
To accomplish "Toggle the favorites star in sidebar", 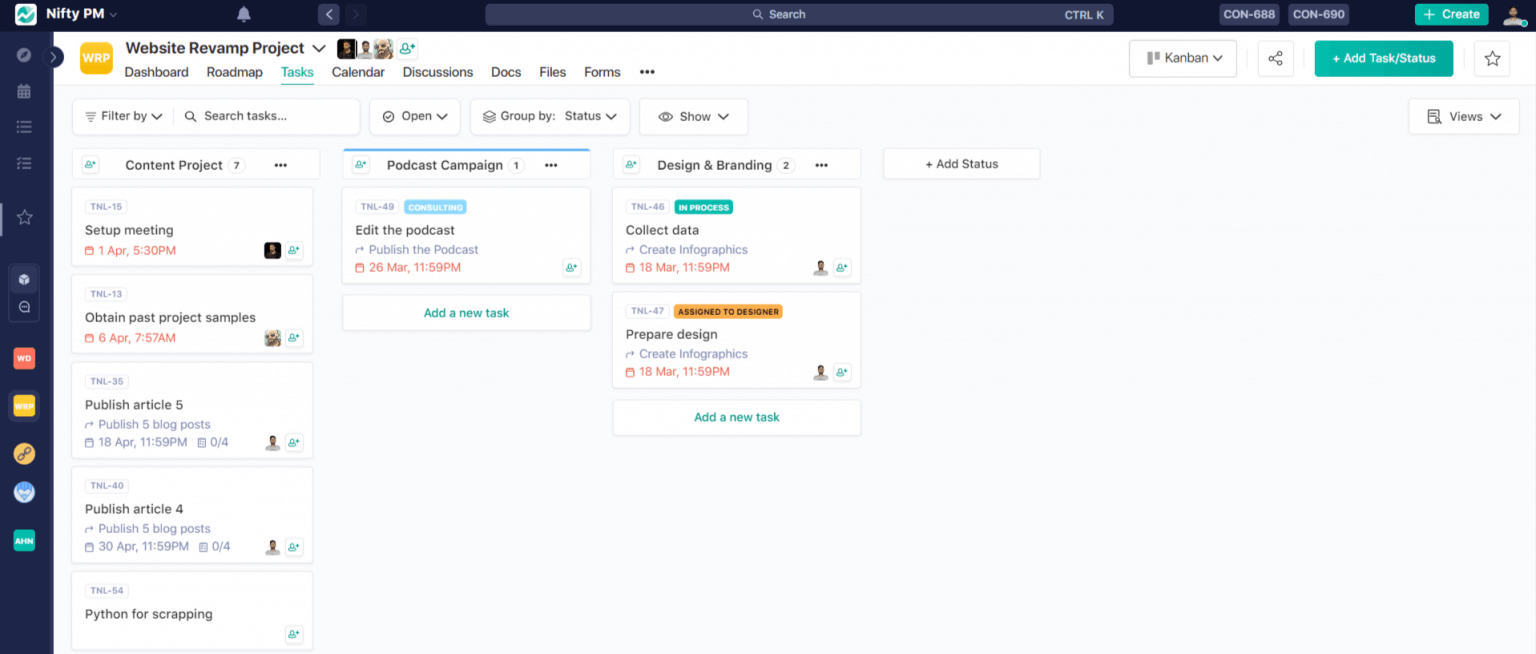I will [x=24, y=217].
